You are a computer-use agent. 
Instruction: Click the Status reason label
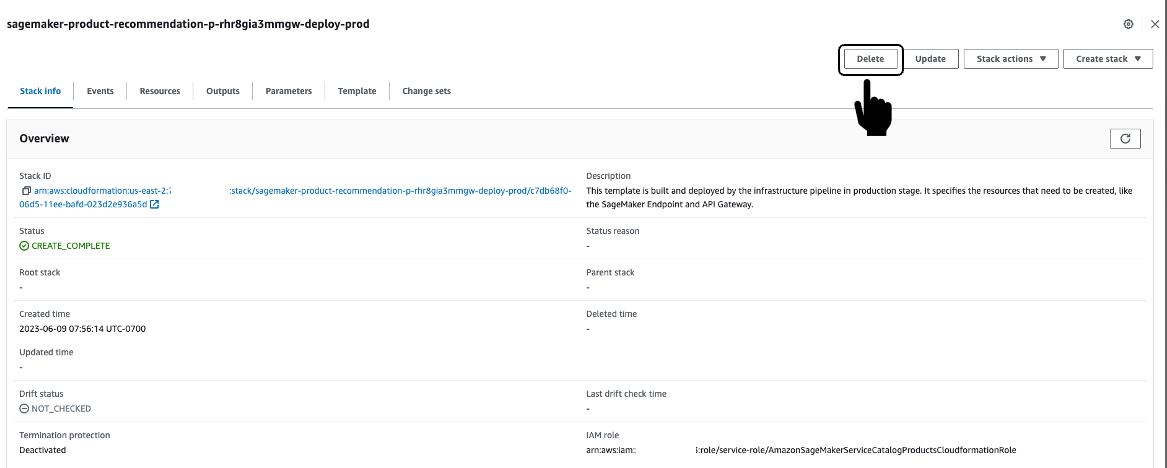coord(613,231)
